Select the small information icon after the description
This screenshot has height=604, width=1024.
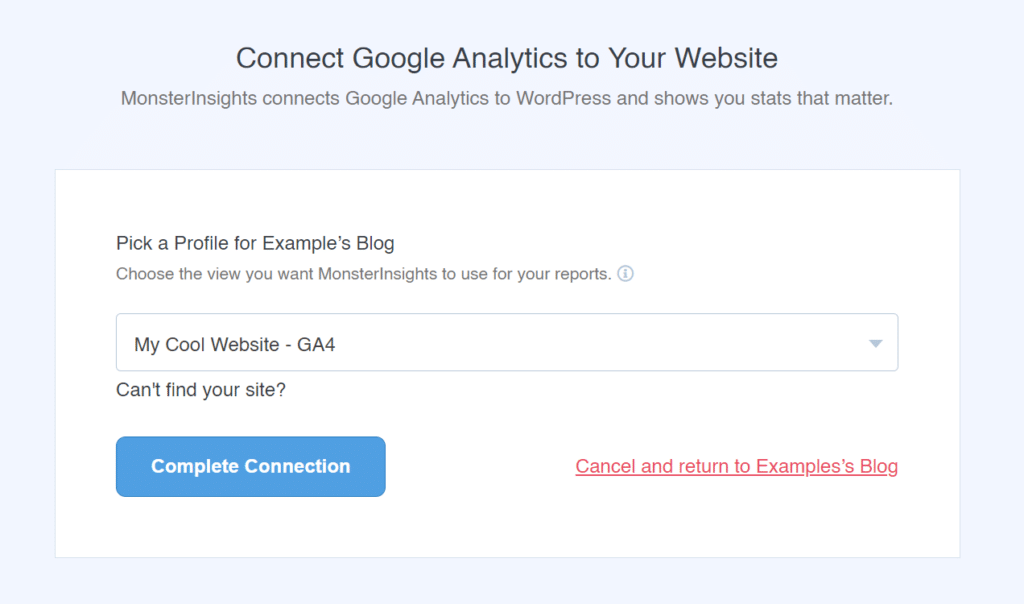626,273
